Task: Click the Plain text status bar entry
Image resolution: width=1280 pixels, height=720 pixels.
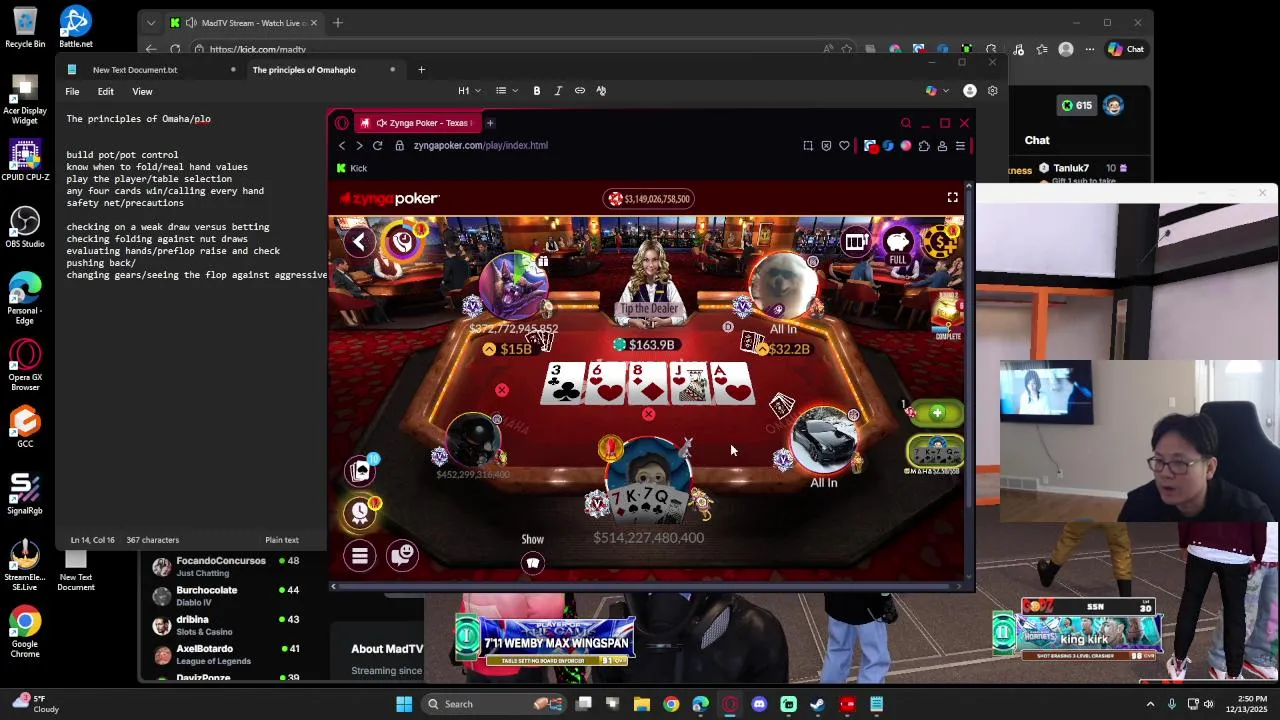Action: (282, 540)
